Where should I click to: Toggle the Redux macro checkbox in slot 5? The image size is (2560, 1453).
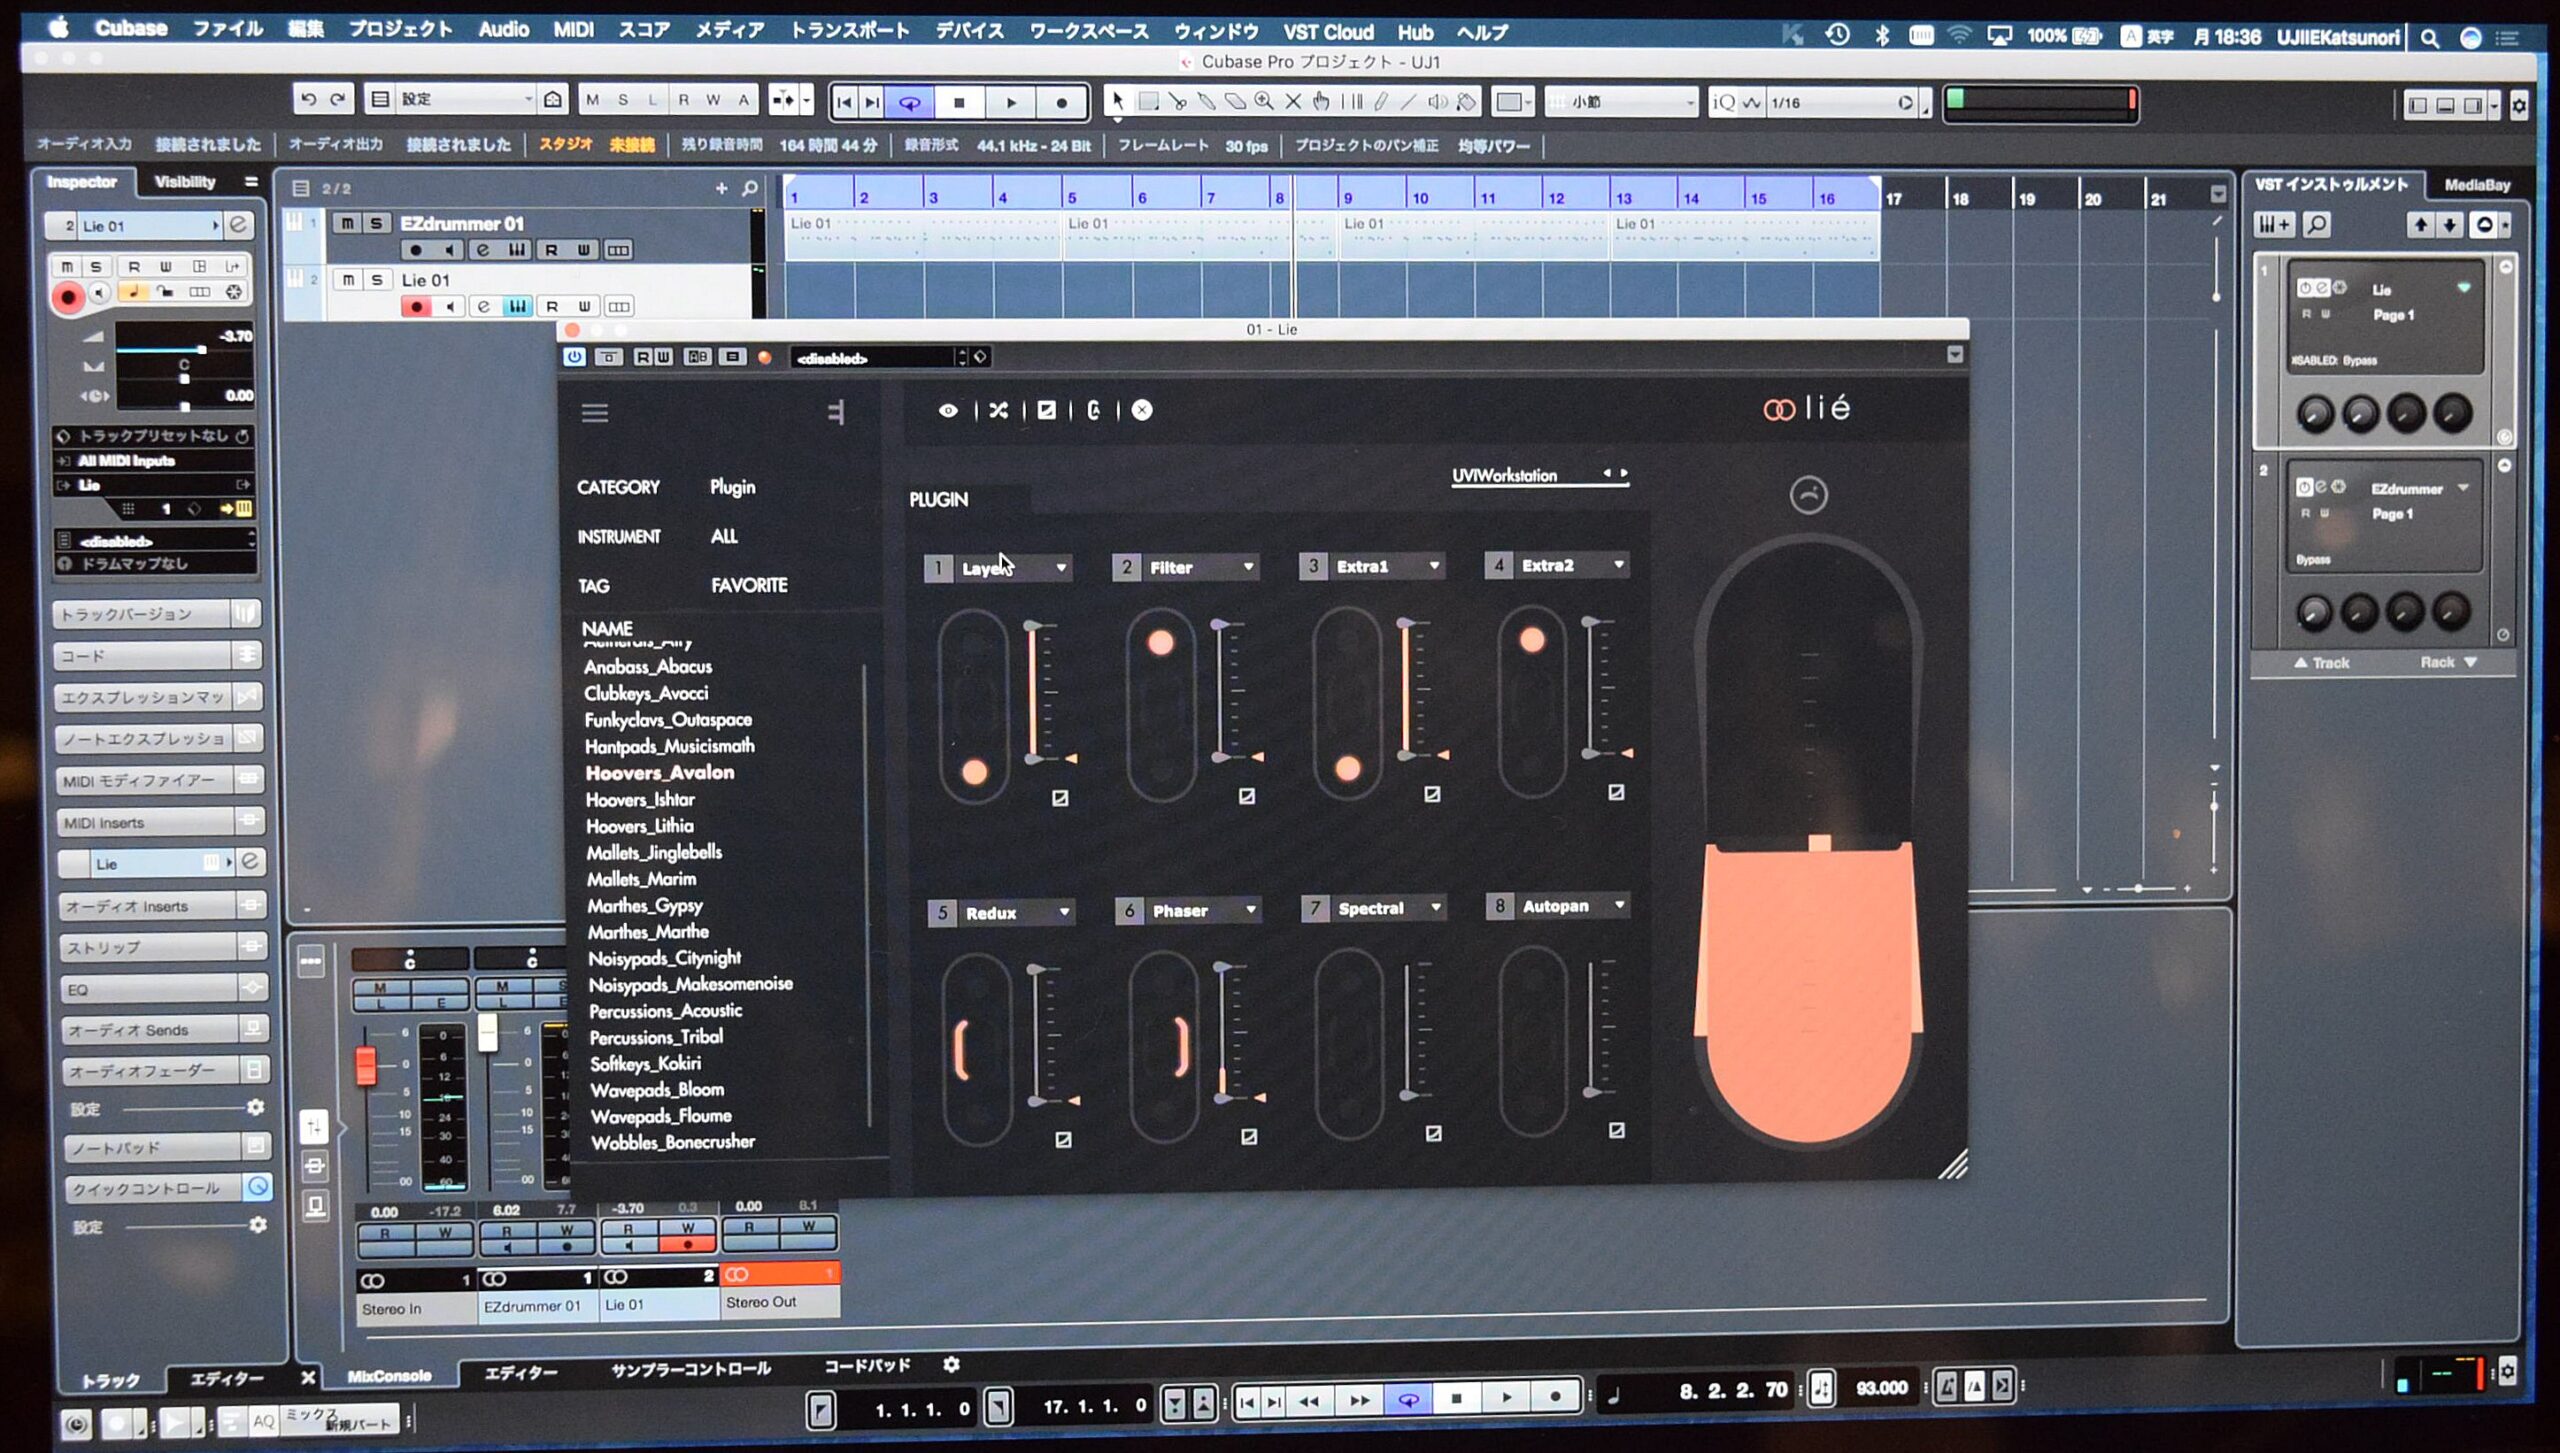coord(1063,1139)
